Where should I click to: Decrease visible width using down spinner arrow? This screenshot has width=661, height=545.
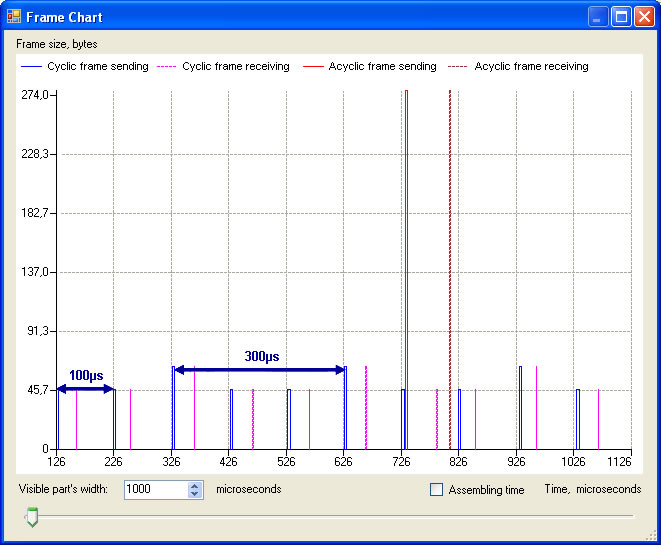click(195, 494)
